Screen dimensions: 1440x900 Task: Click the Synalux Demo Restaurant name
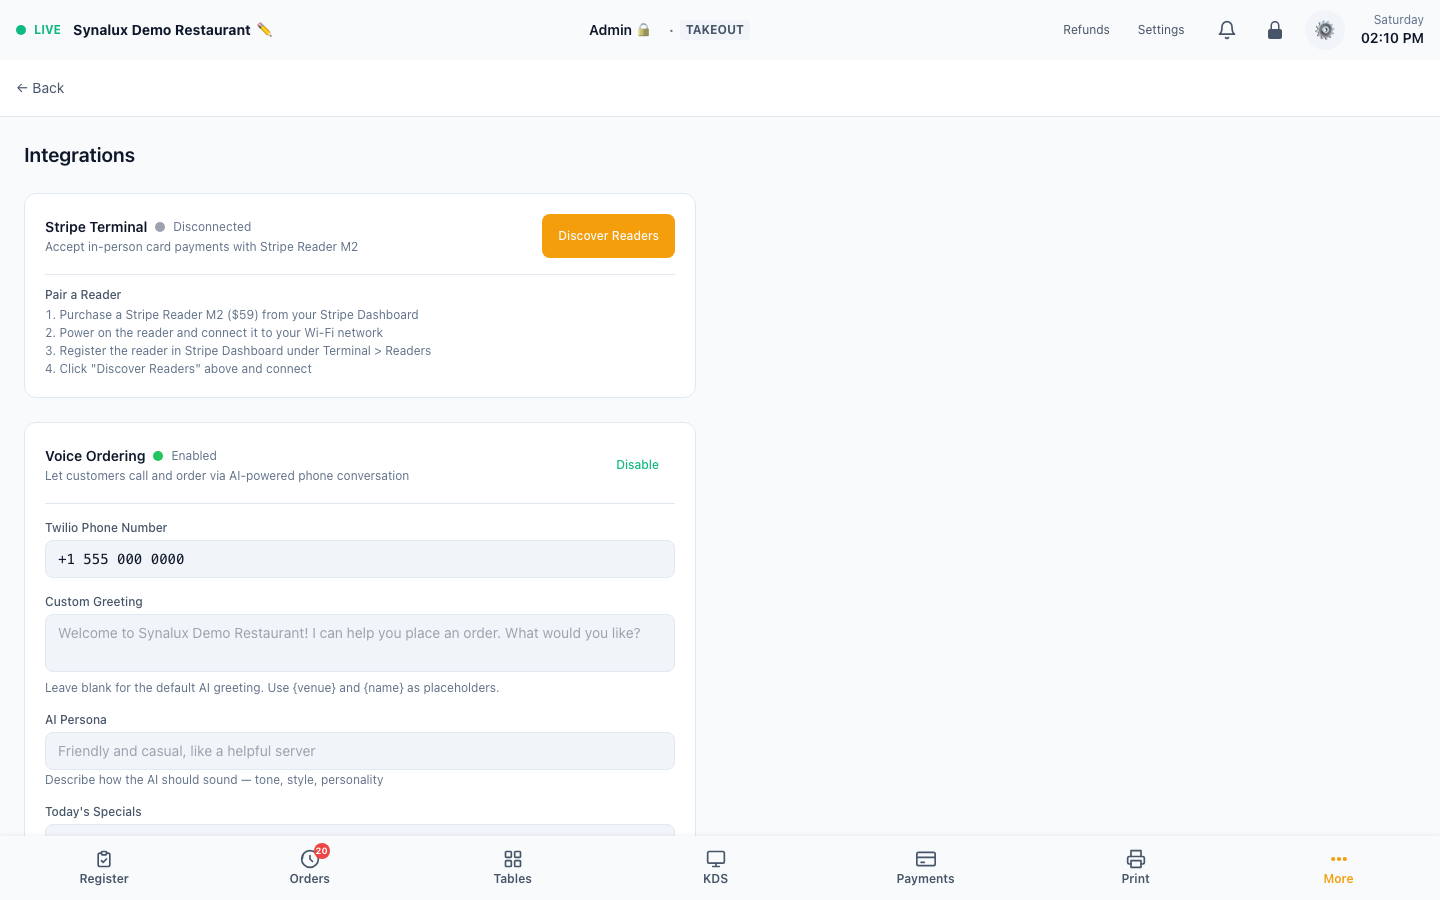[x=162, y=30]
